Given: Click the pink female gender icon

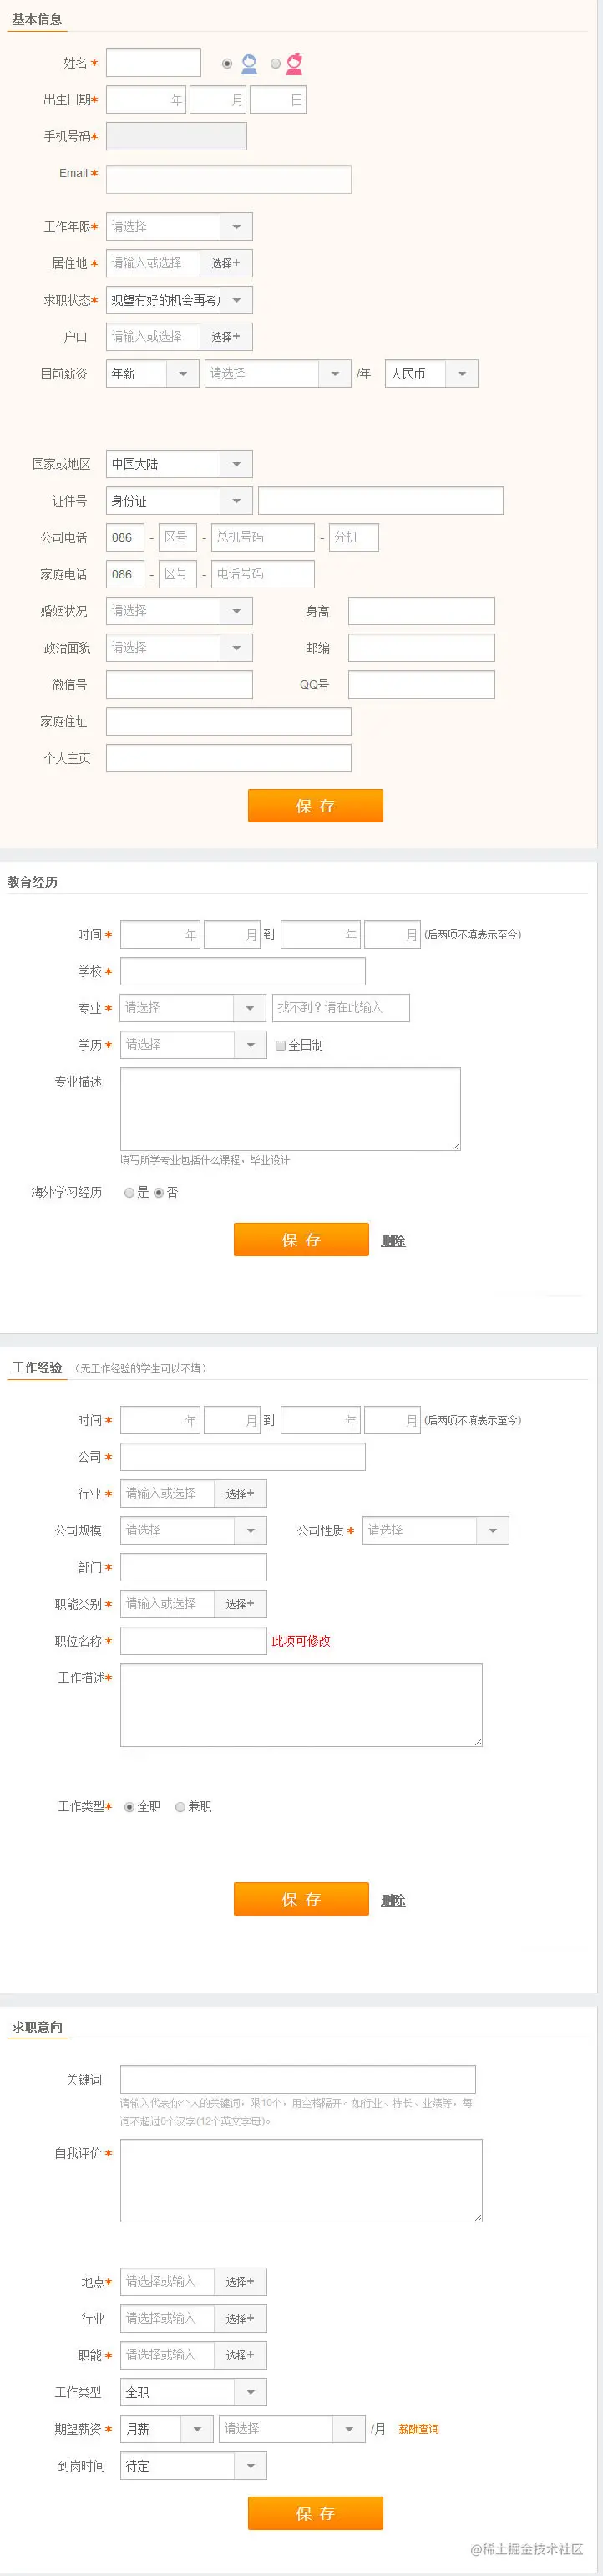Looking at the screenshot, I should pos(293,61).
